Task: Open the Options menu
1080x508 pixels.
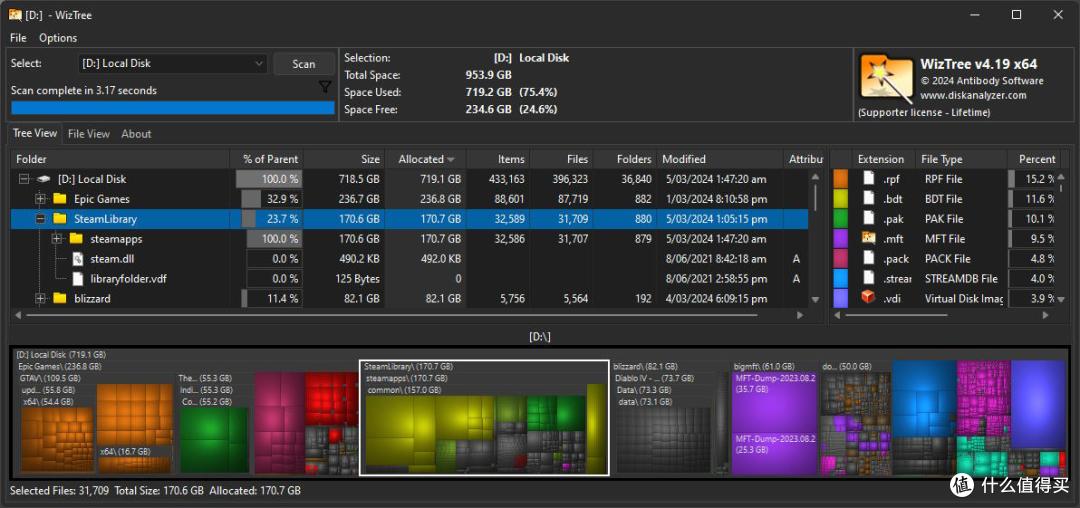Action: coord(58,38)
